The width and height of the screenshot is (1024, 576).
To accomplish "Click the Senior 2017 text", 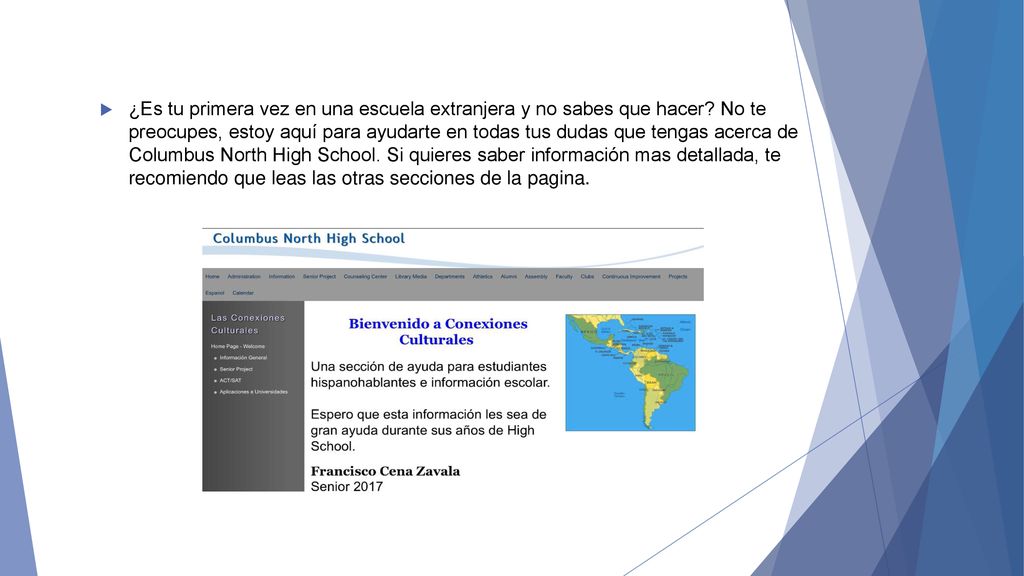I will pos(347,487).
